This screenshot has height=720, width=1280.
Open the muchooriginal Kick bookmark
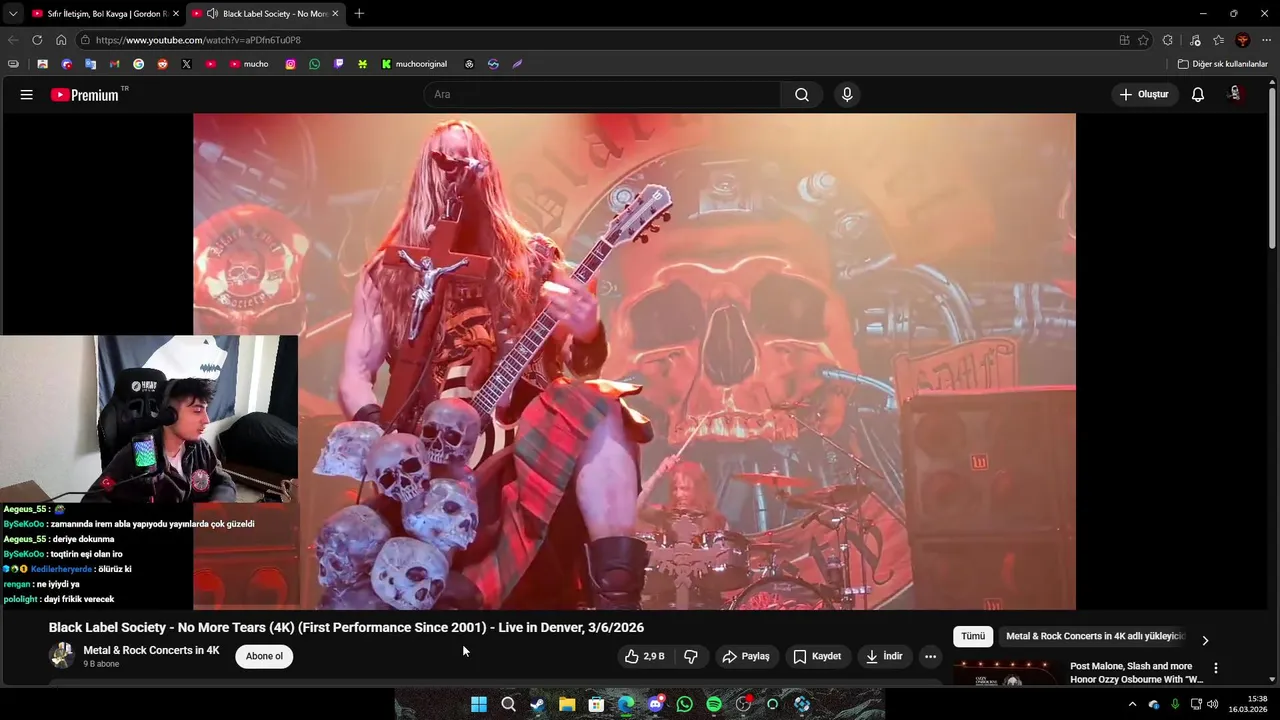414,64
